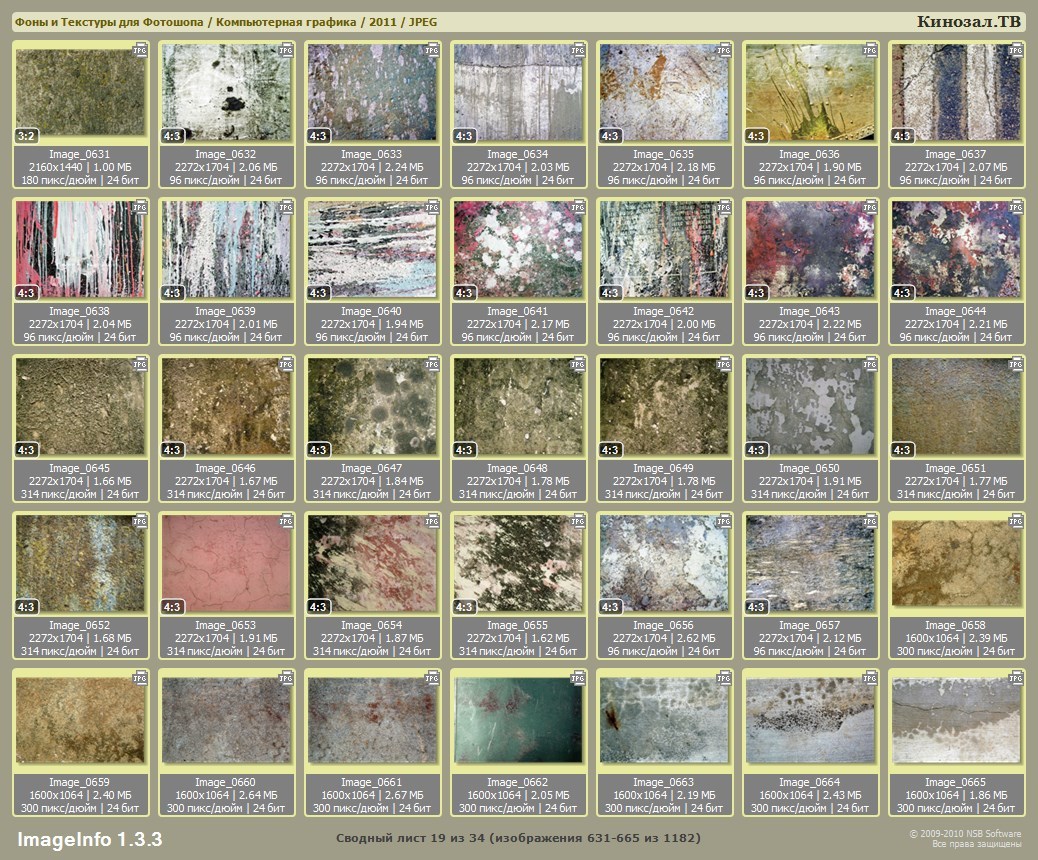Click the JPG badge on Image_0631

(141, 49)
